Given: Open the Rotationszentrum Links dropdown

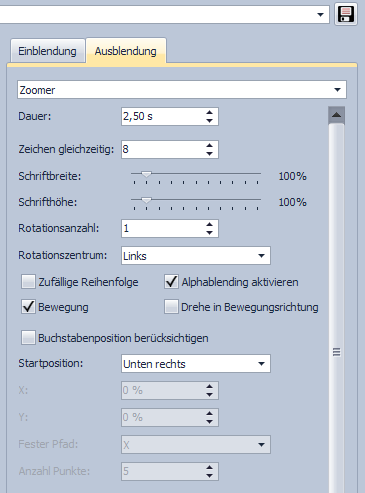Looking at the screenshot, I should pyautogui.click(x=196, y=256).
